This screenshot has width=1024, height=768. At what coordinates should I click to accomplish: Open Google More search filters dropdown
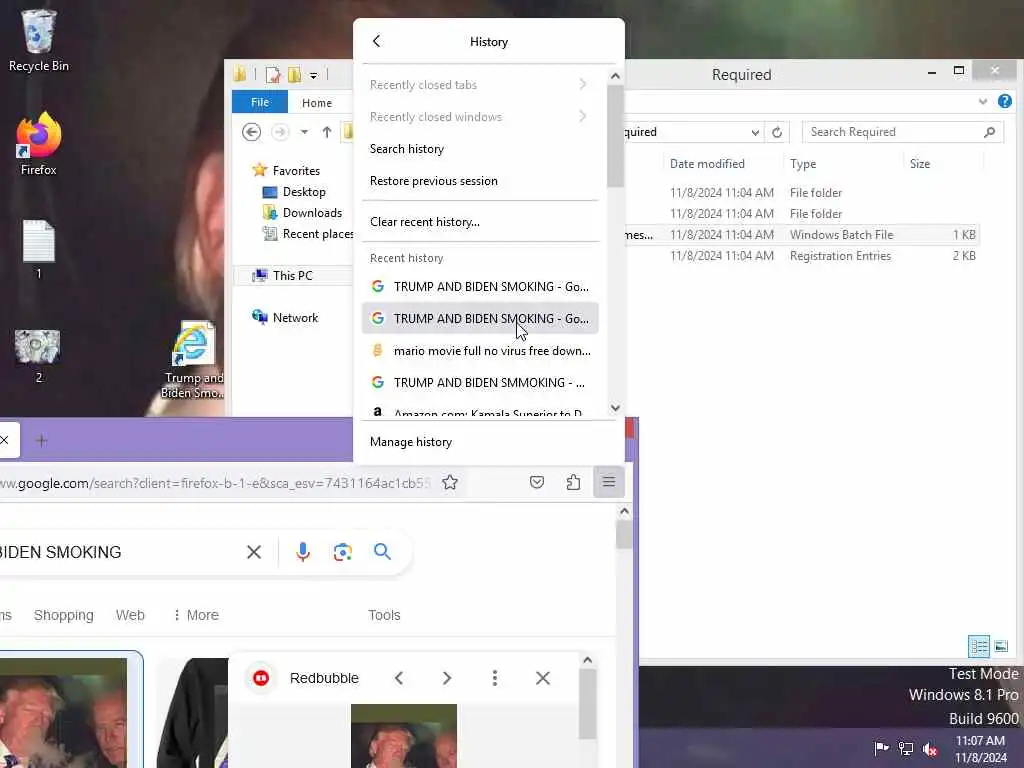coord(195,615)
